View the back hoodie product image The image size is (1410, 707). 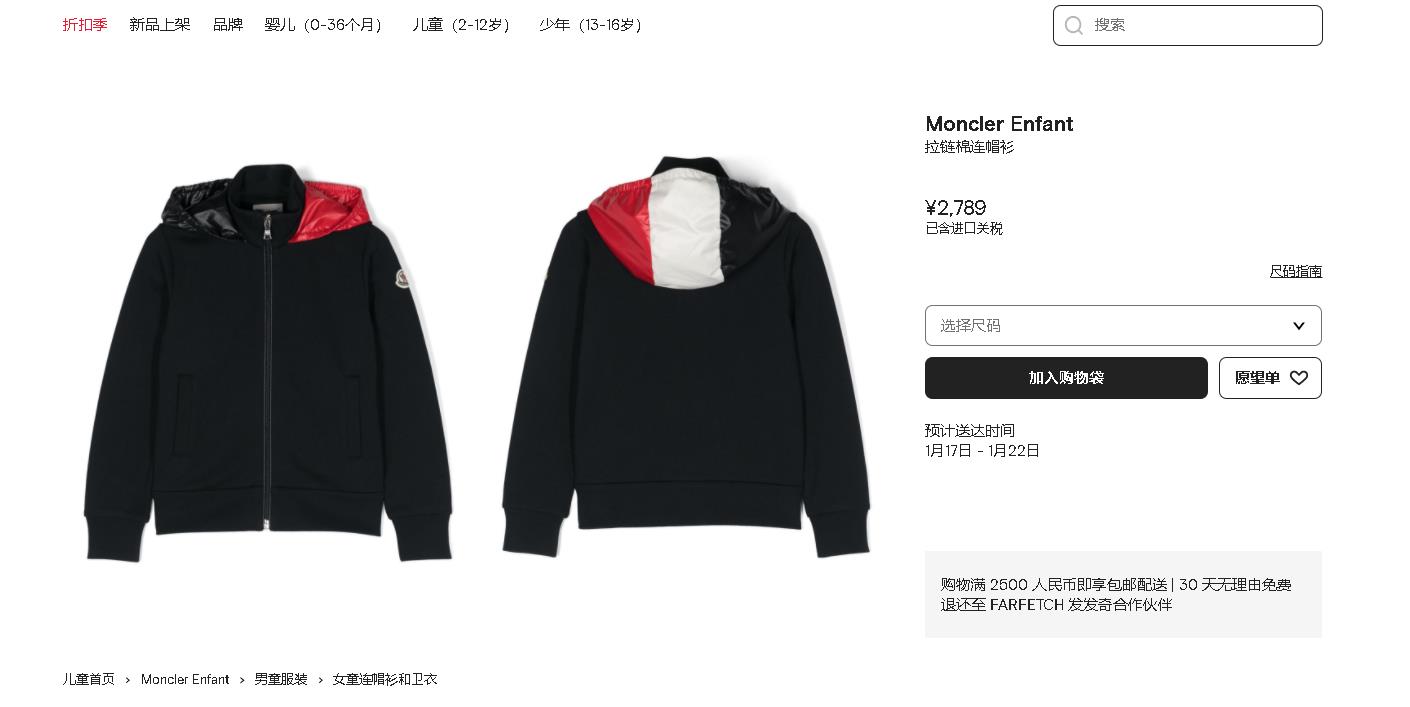click(686, 356)
